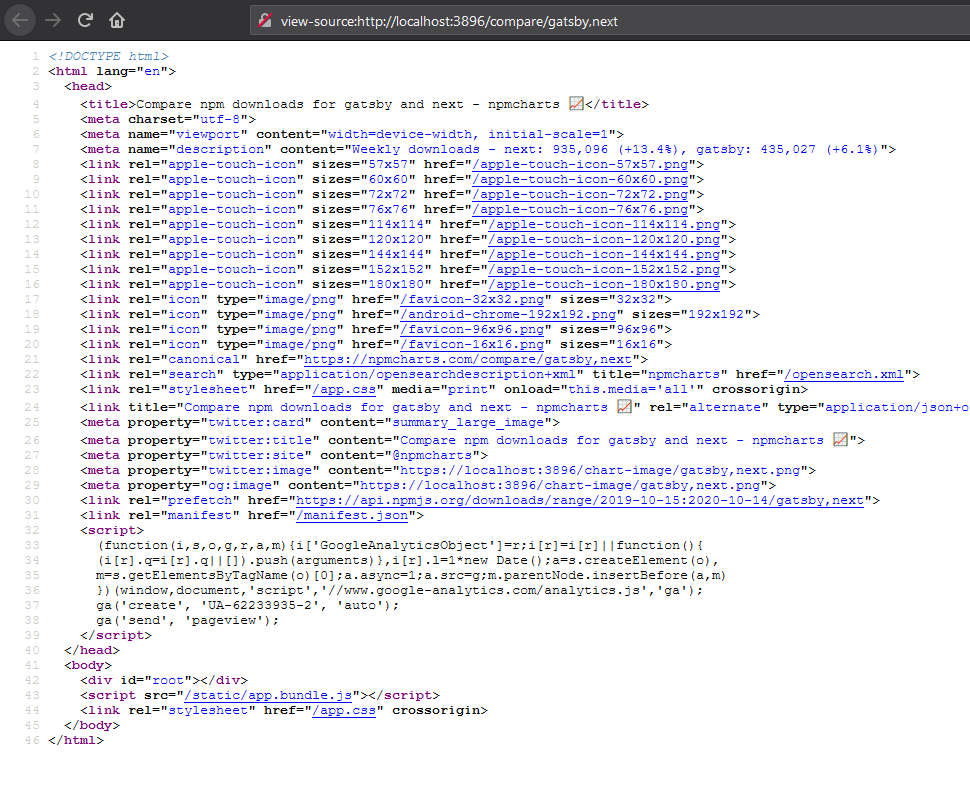The height and width of the screenshot is (811, 970).
Task: Open the apple-touch-icon-76x76.png link
Action: (580, 210)
